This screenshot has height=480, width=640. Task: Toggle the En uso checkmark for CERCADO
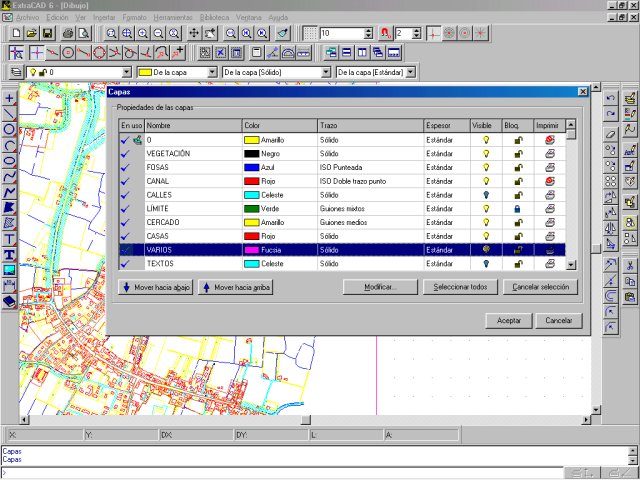tap(125, 222)
